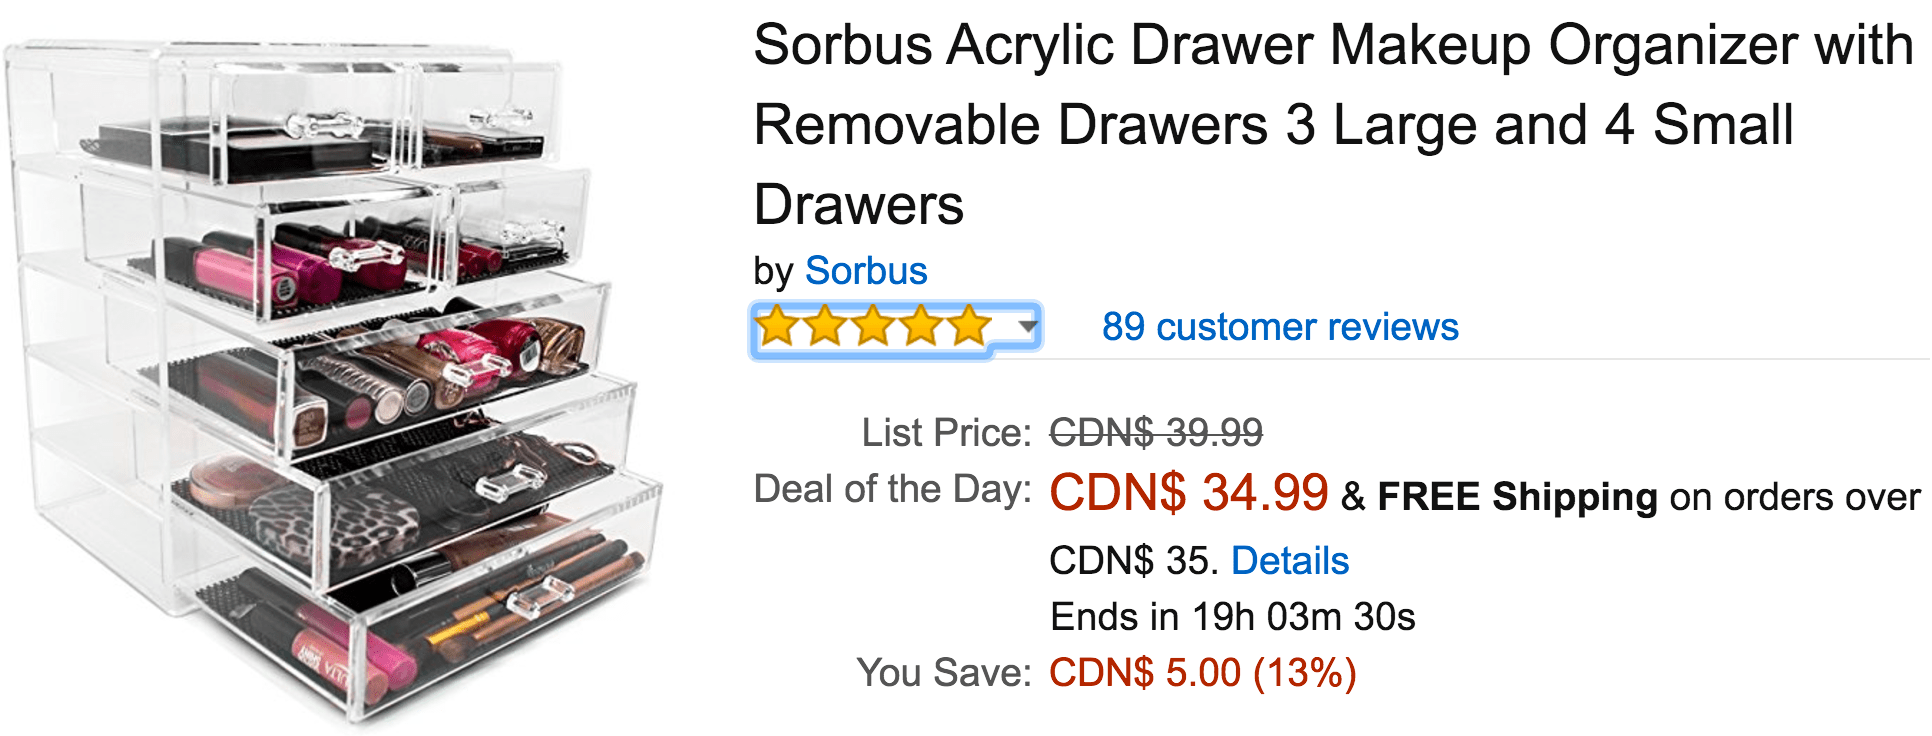Expand the star rating dropdown arrow
This screenshot has width=1932, height=736.
click(x=1027, y=326)
